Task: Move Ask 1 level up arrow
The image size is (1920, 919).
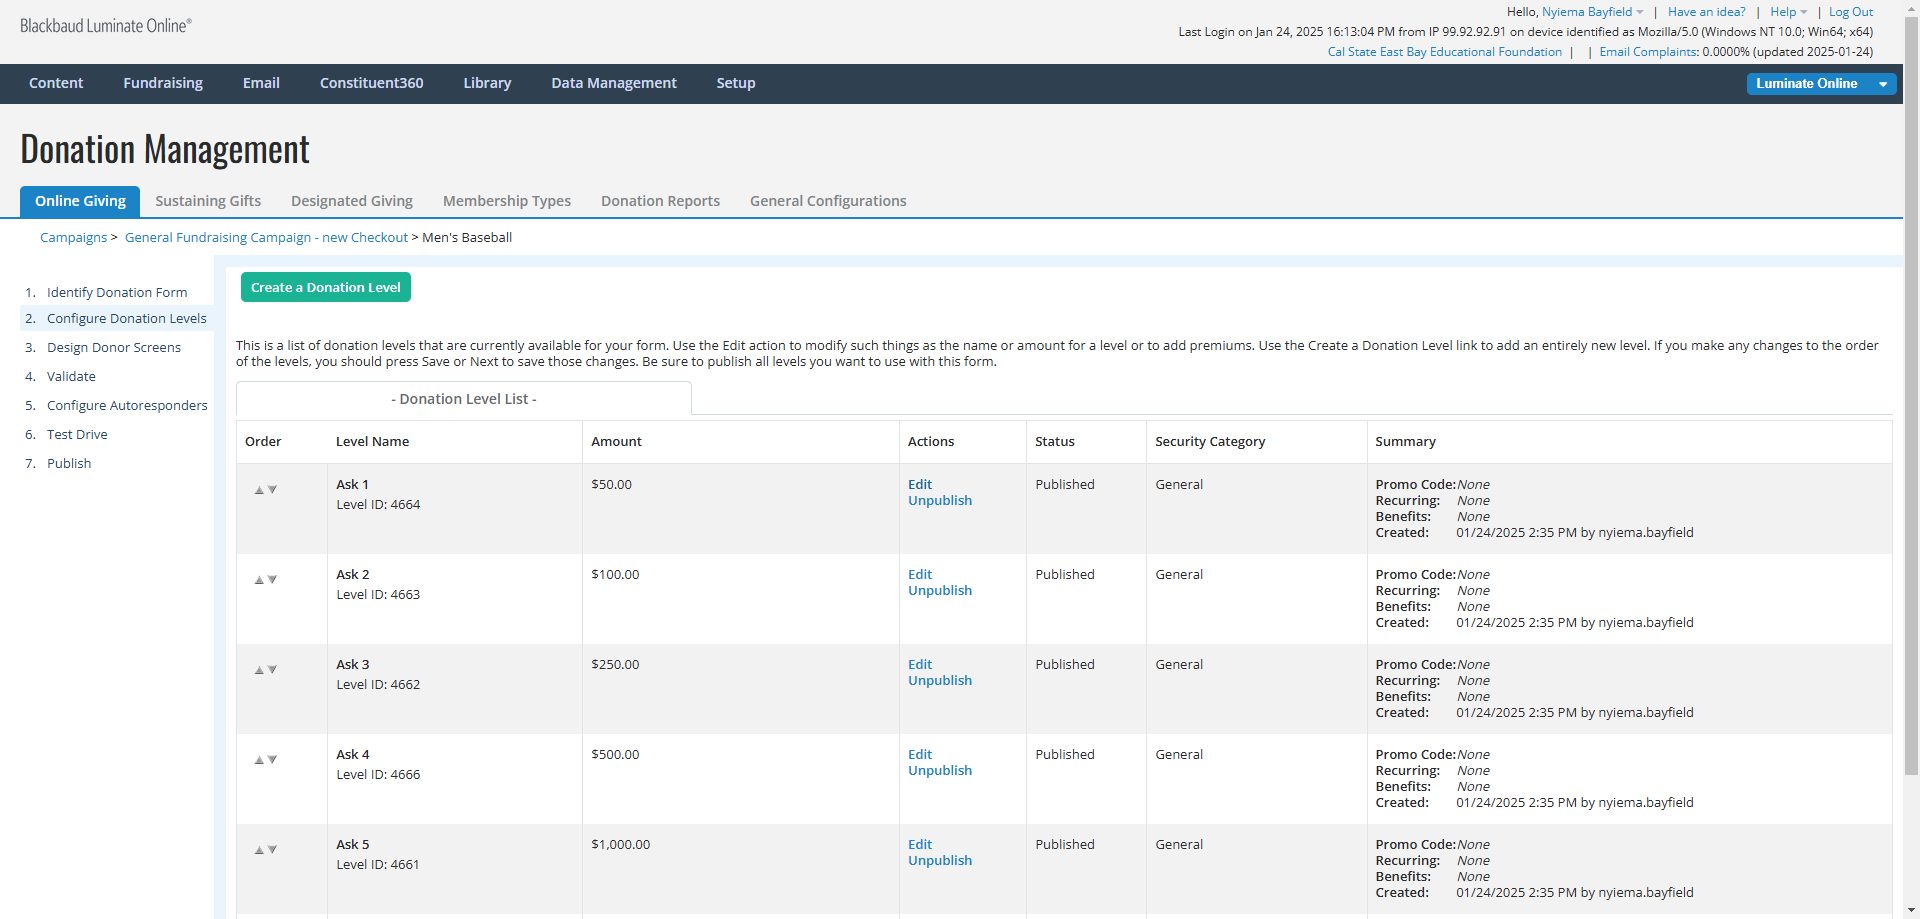Action: point(259,490)
